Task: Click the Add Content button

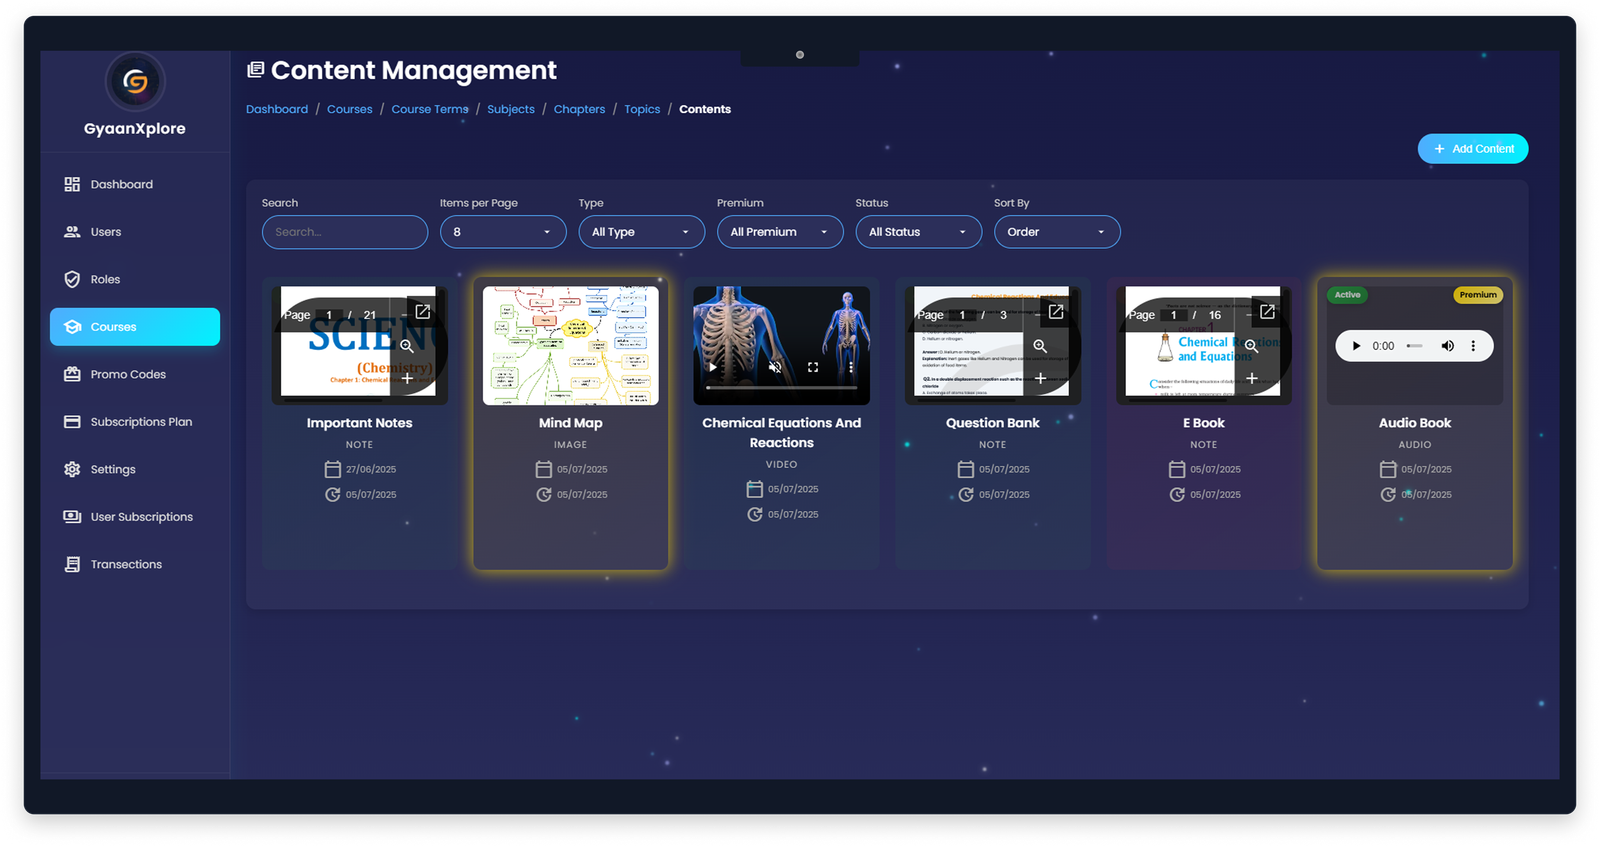Action: [1472, 149]
